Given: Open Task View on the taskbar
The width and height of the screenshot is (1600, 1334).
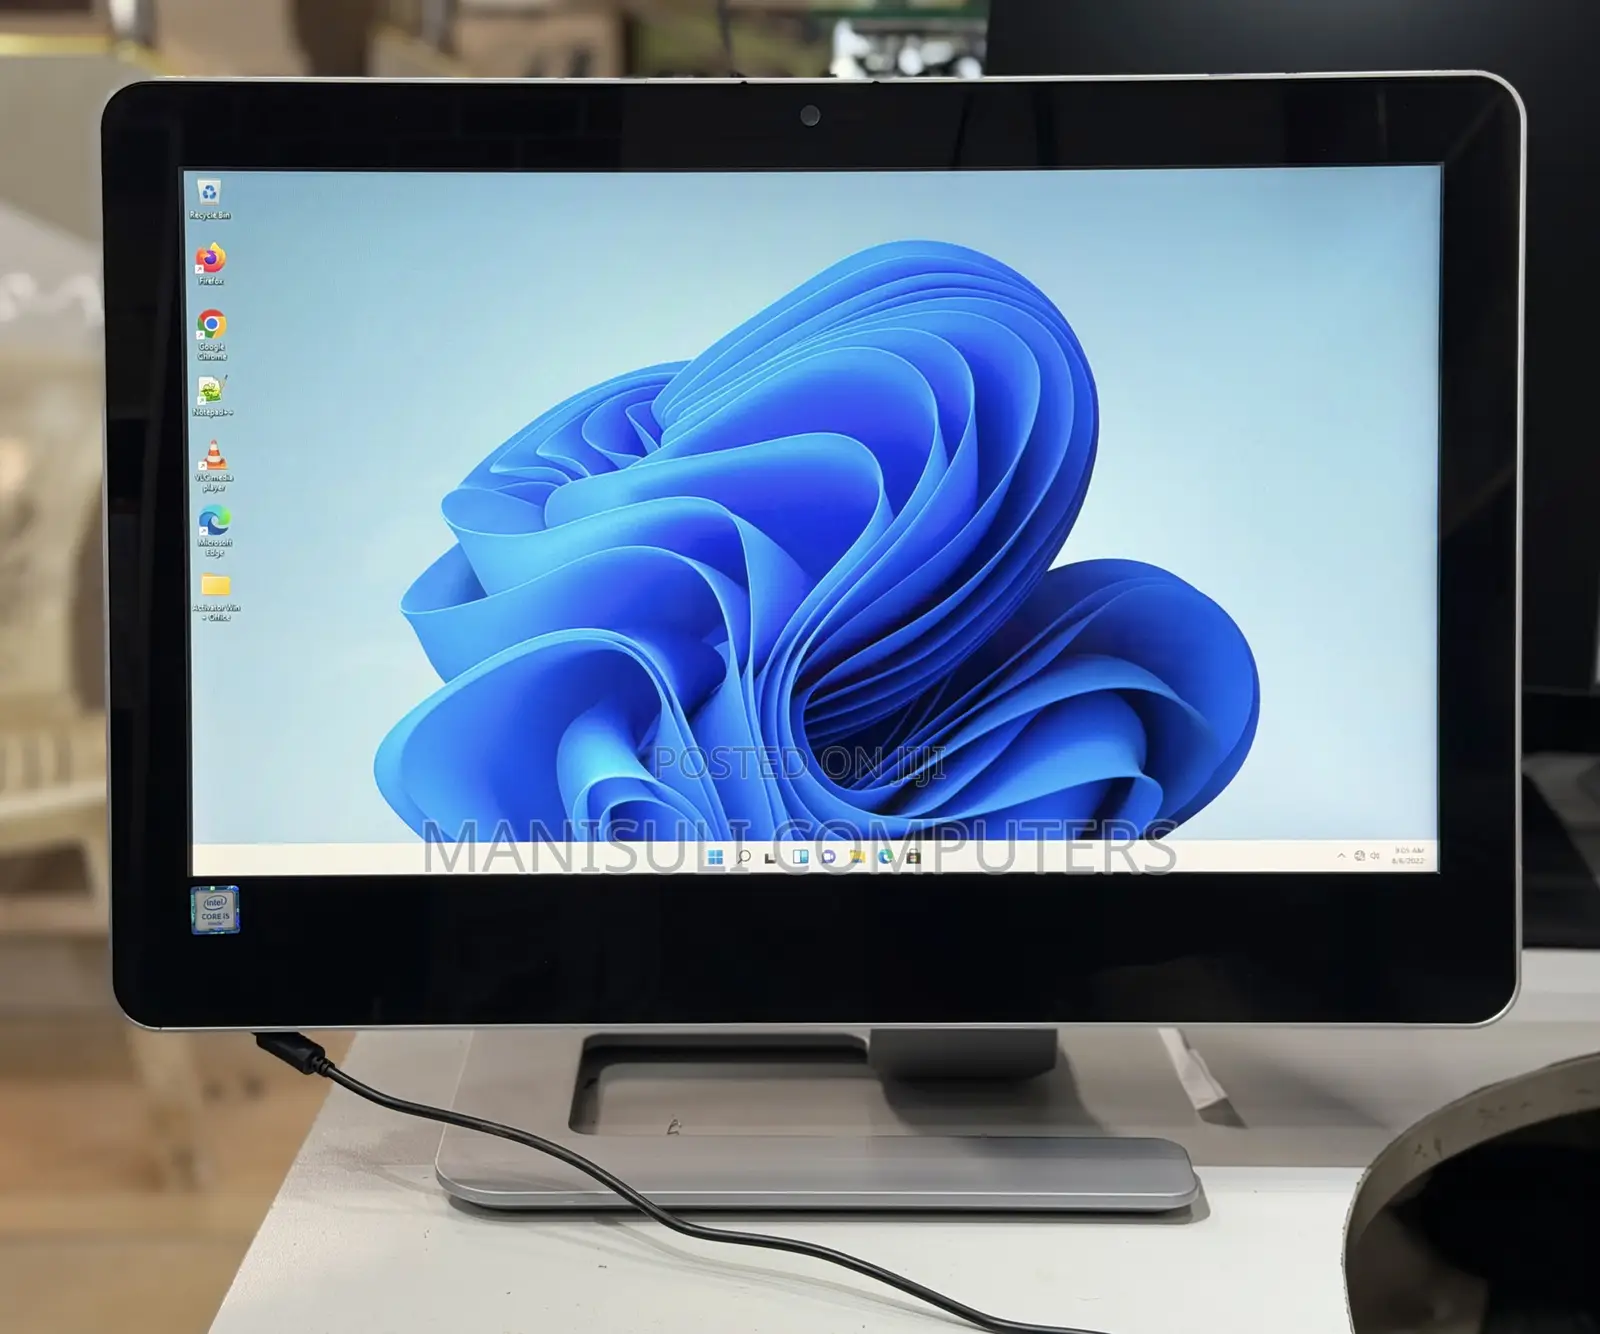Looking at the screenshot, I should pyautogui.click(x=771, y=857).
